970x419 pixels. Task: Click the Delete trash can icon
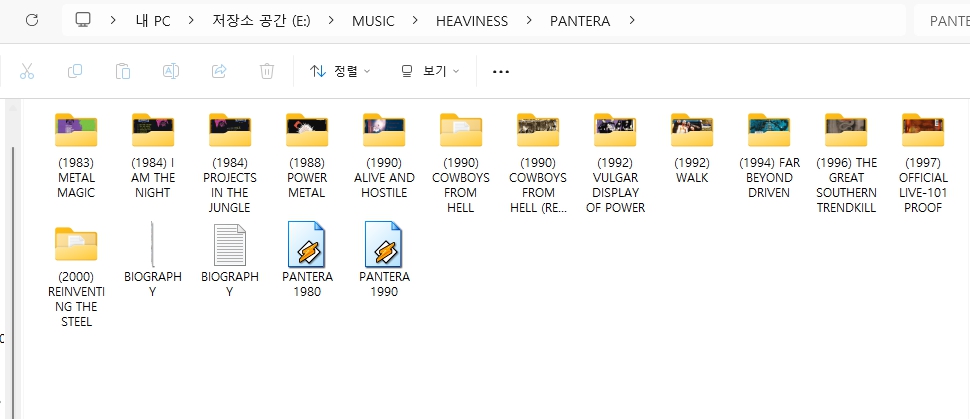coord(267,71)
